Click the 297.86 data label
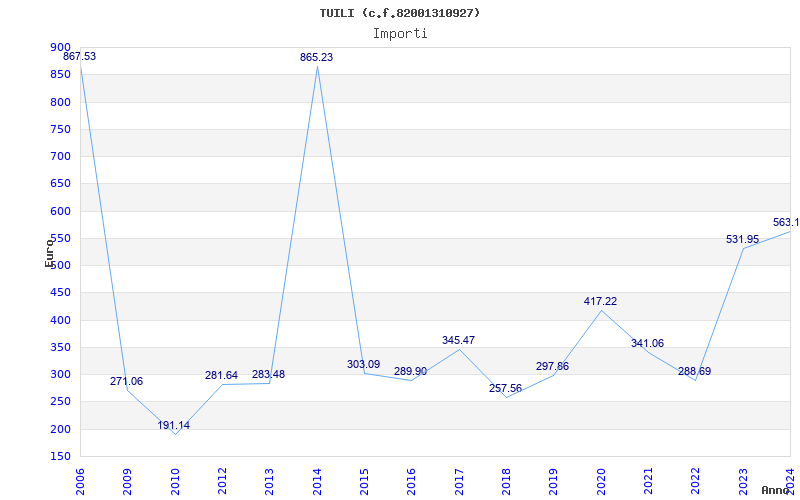 pyautogui.click(x=553, y=366)
